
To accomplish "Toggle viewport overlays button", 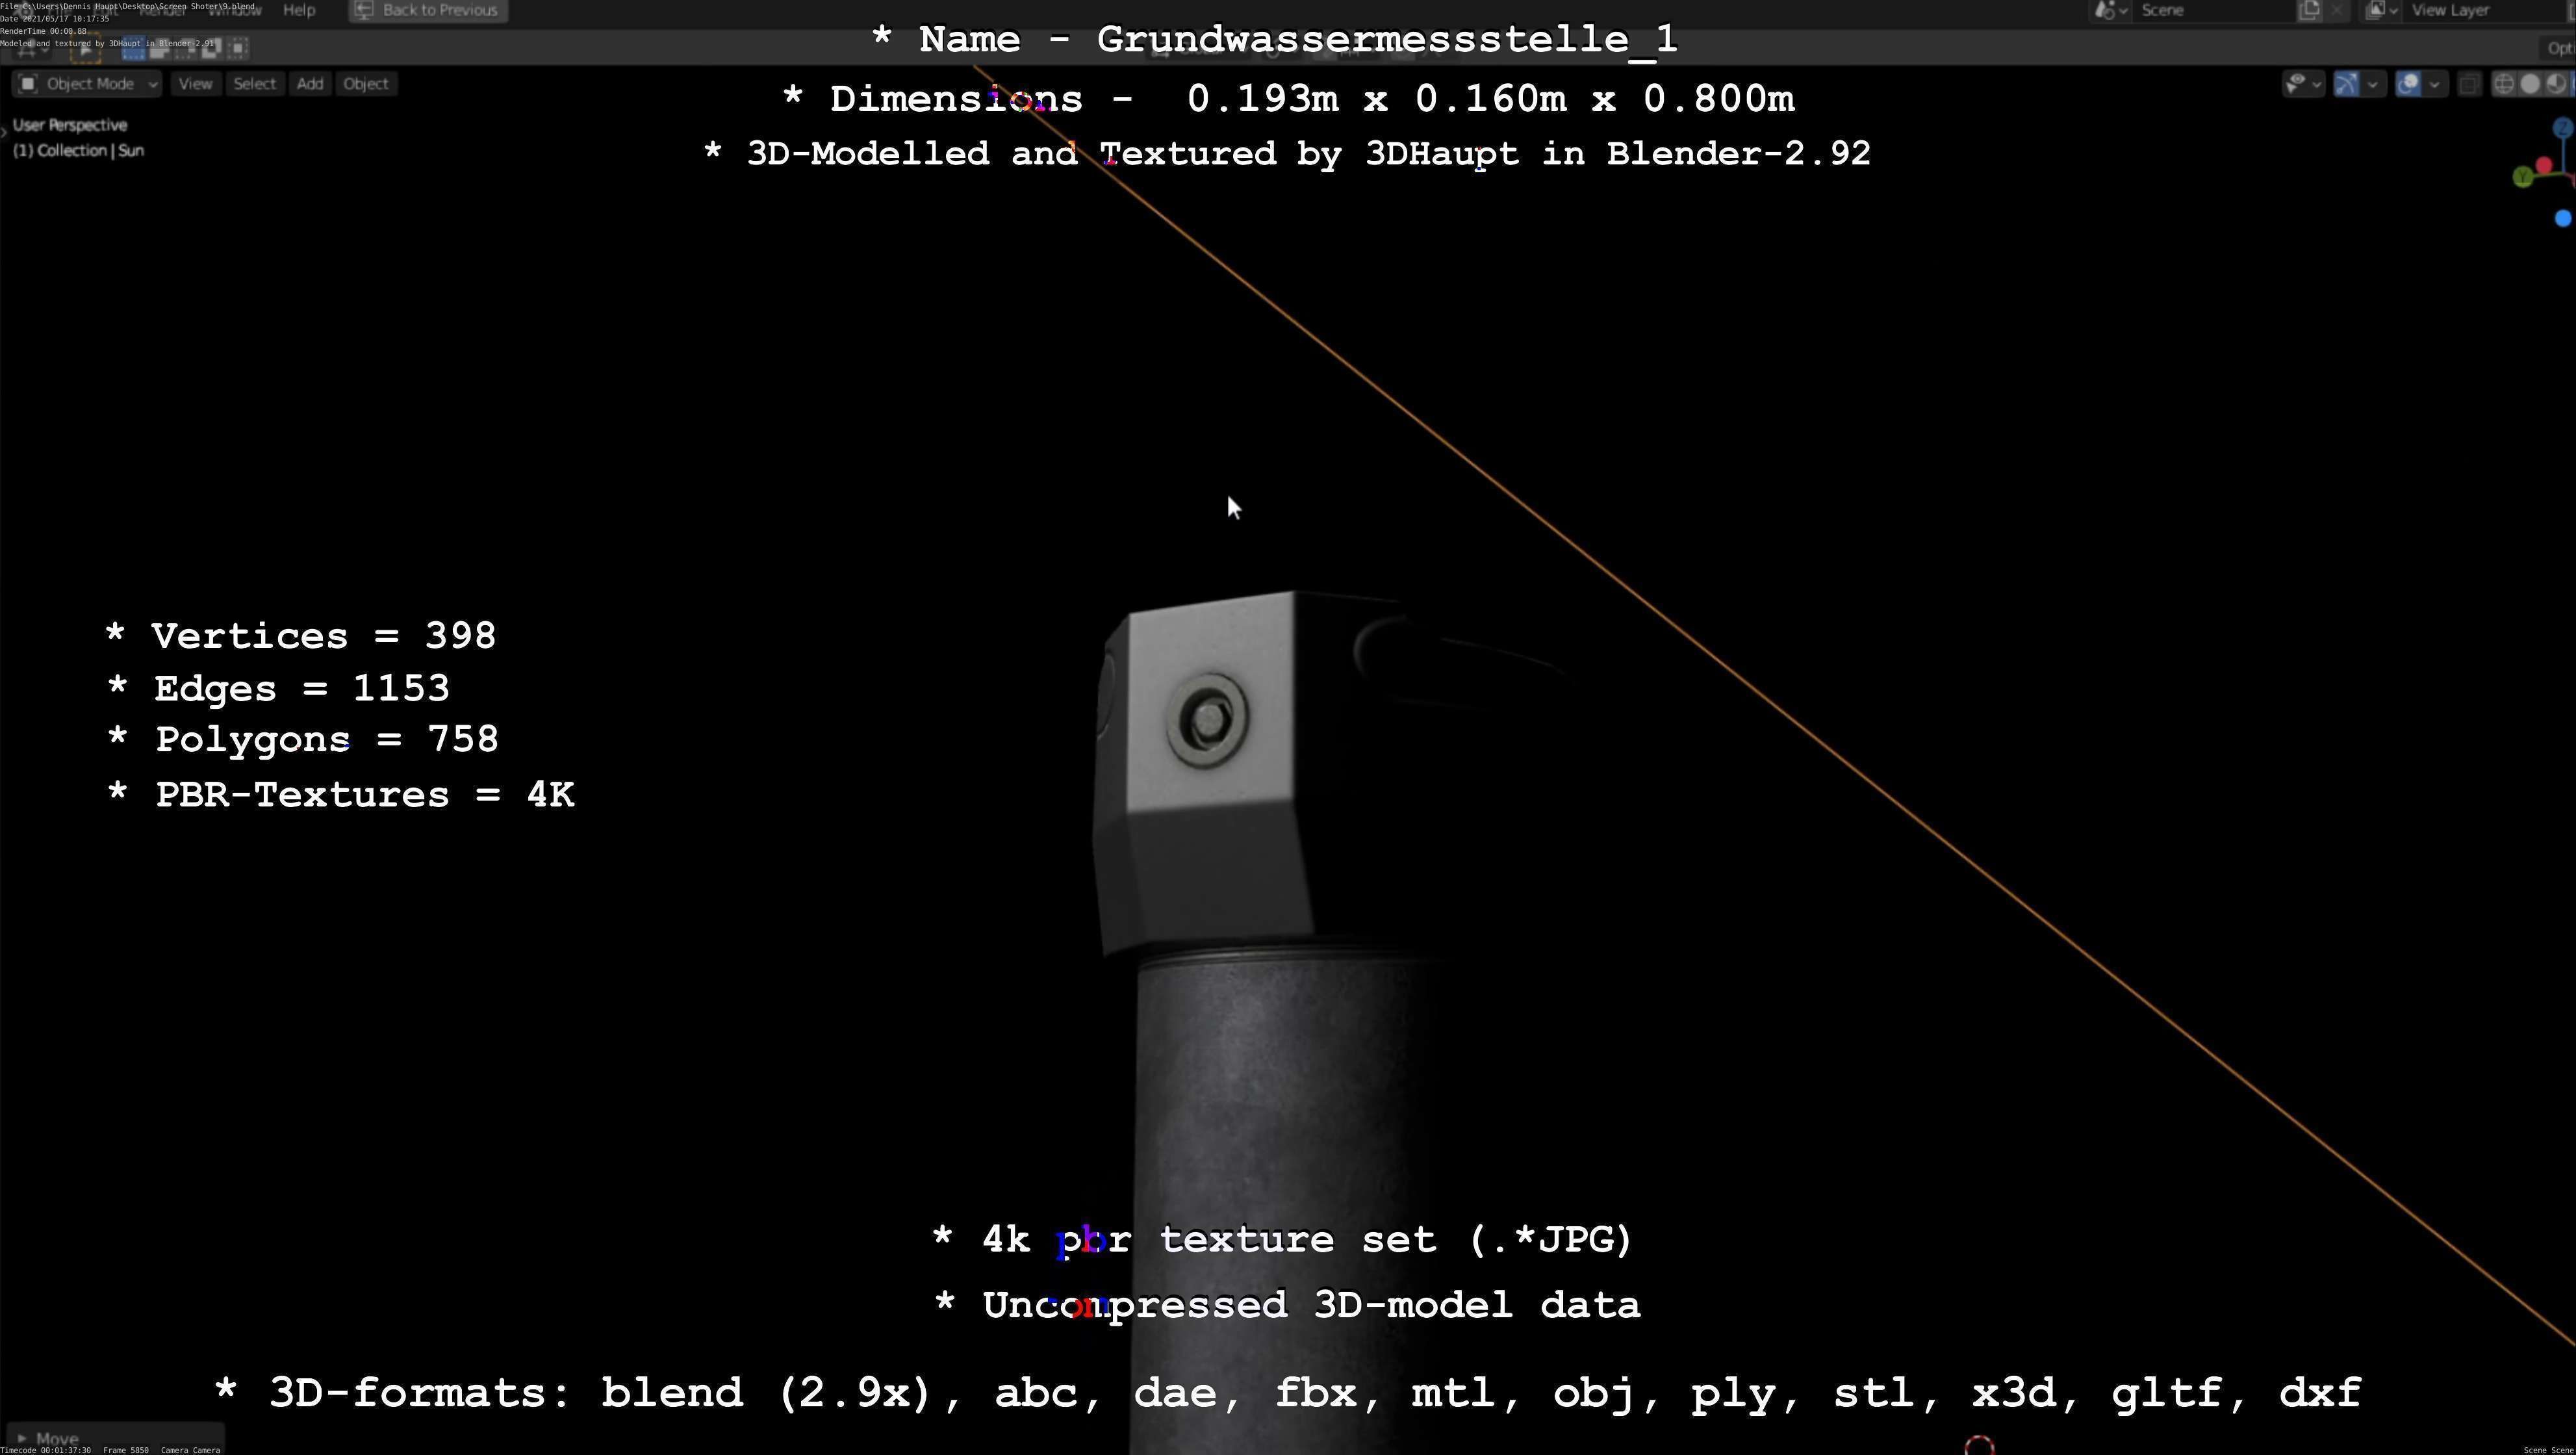I will pyautogui.click(x=2409, y=84).
